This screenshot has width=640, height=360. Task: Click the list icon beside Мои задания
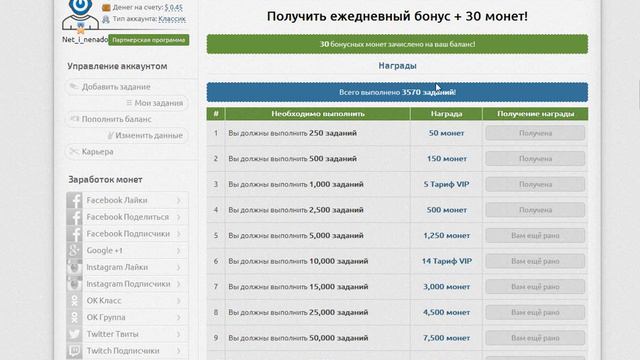point(129,103)
